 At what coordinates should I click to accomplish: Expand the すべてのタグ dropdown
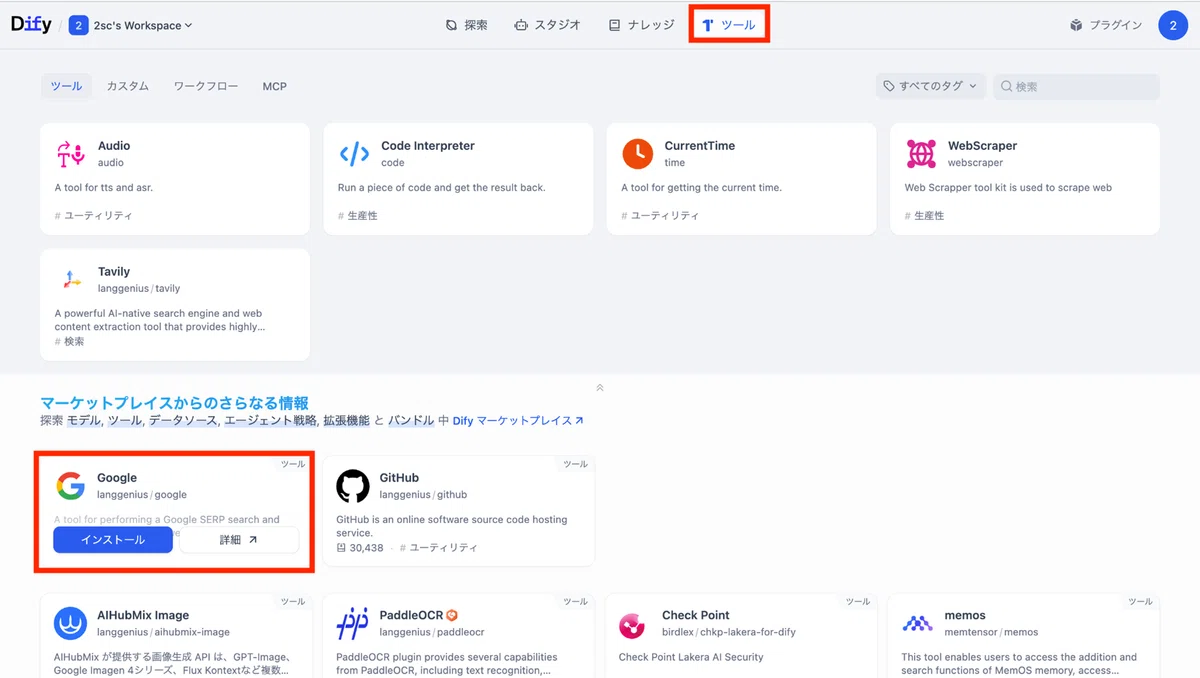(x=931, y=86)
